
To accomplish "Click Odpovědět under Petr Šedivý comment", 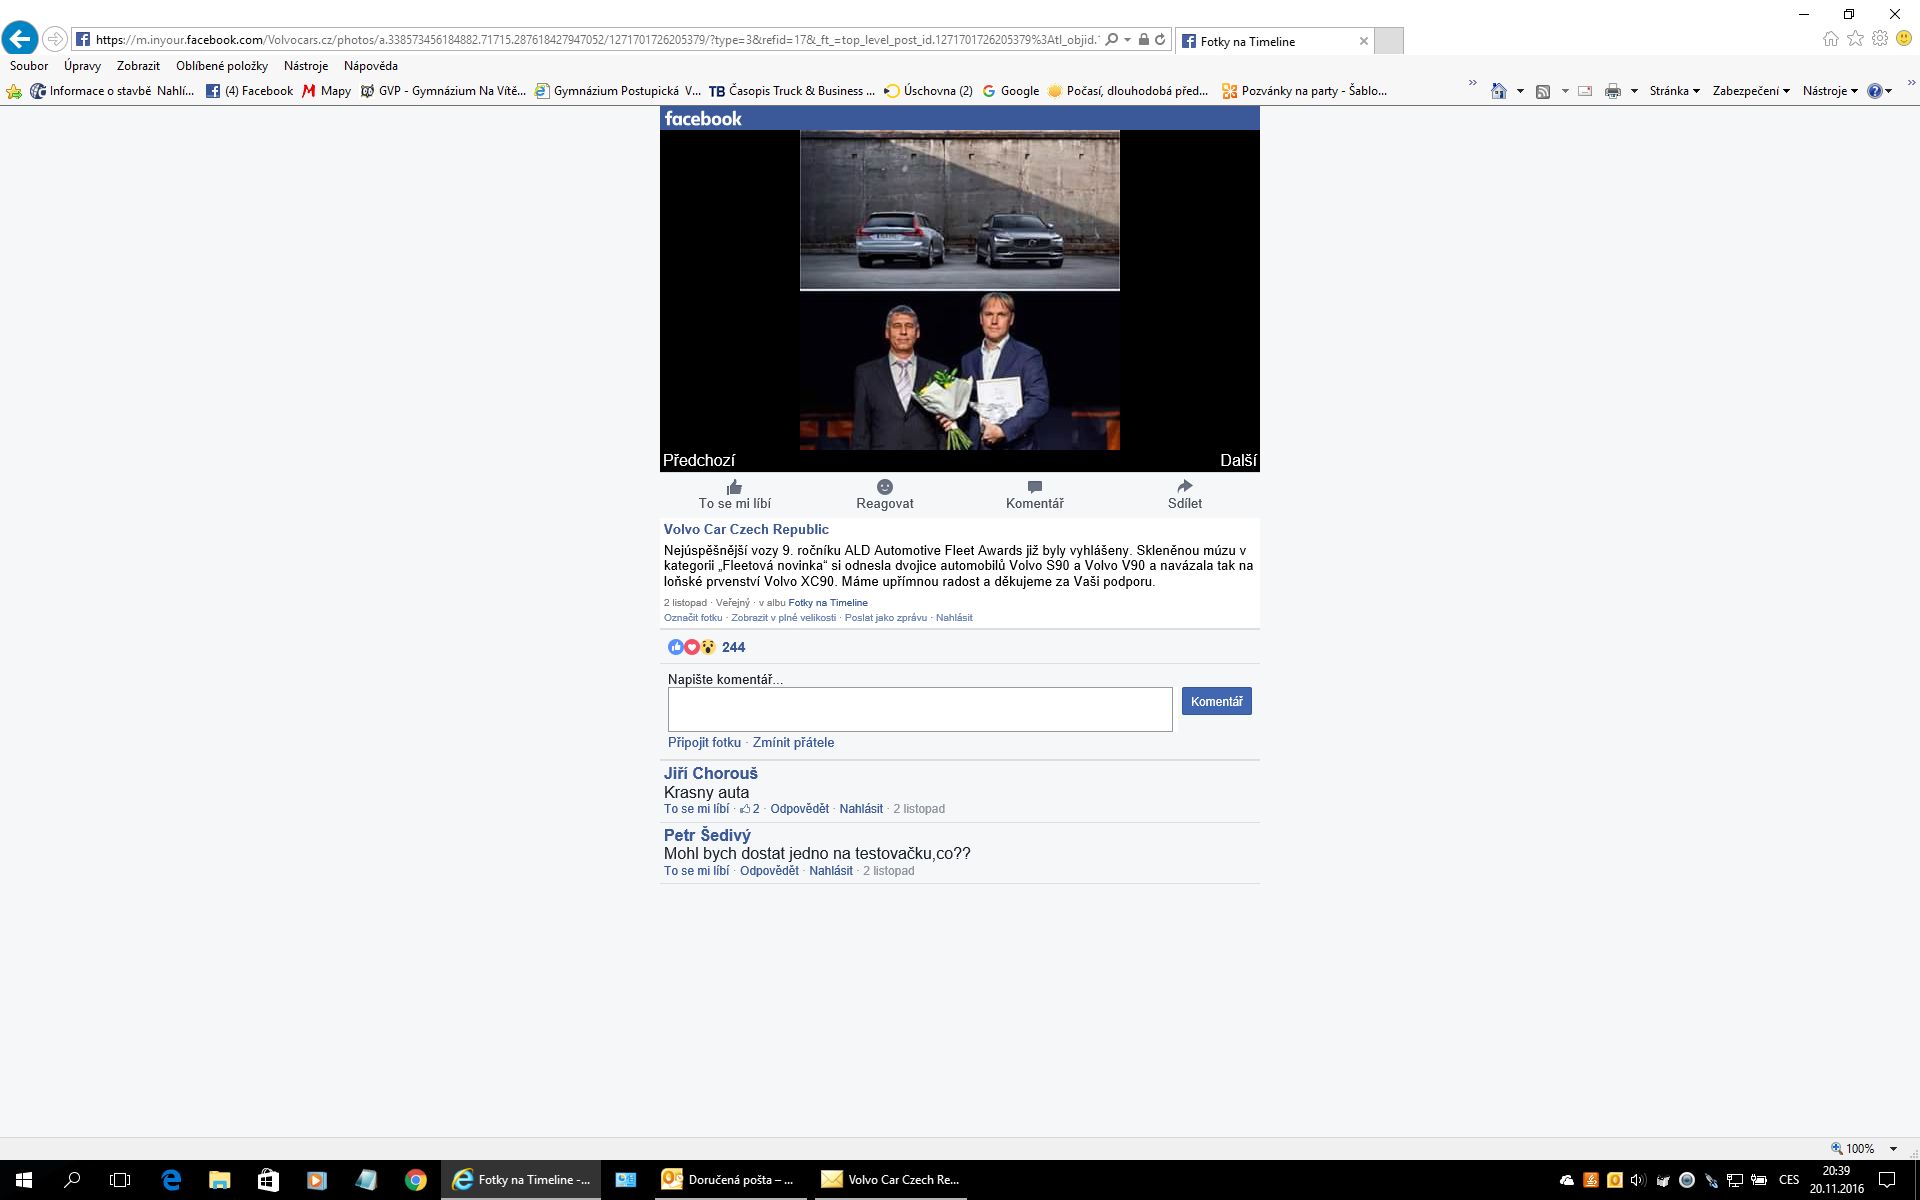I will 769,871.
